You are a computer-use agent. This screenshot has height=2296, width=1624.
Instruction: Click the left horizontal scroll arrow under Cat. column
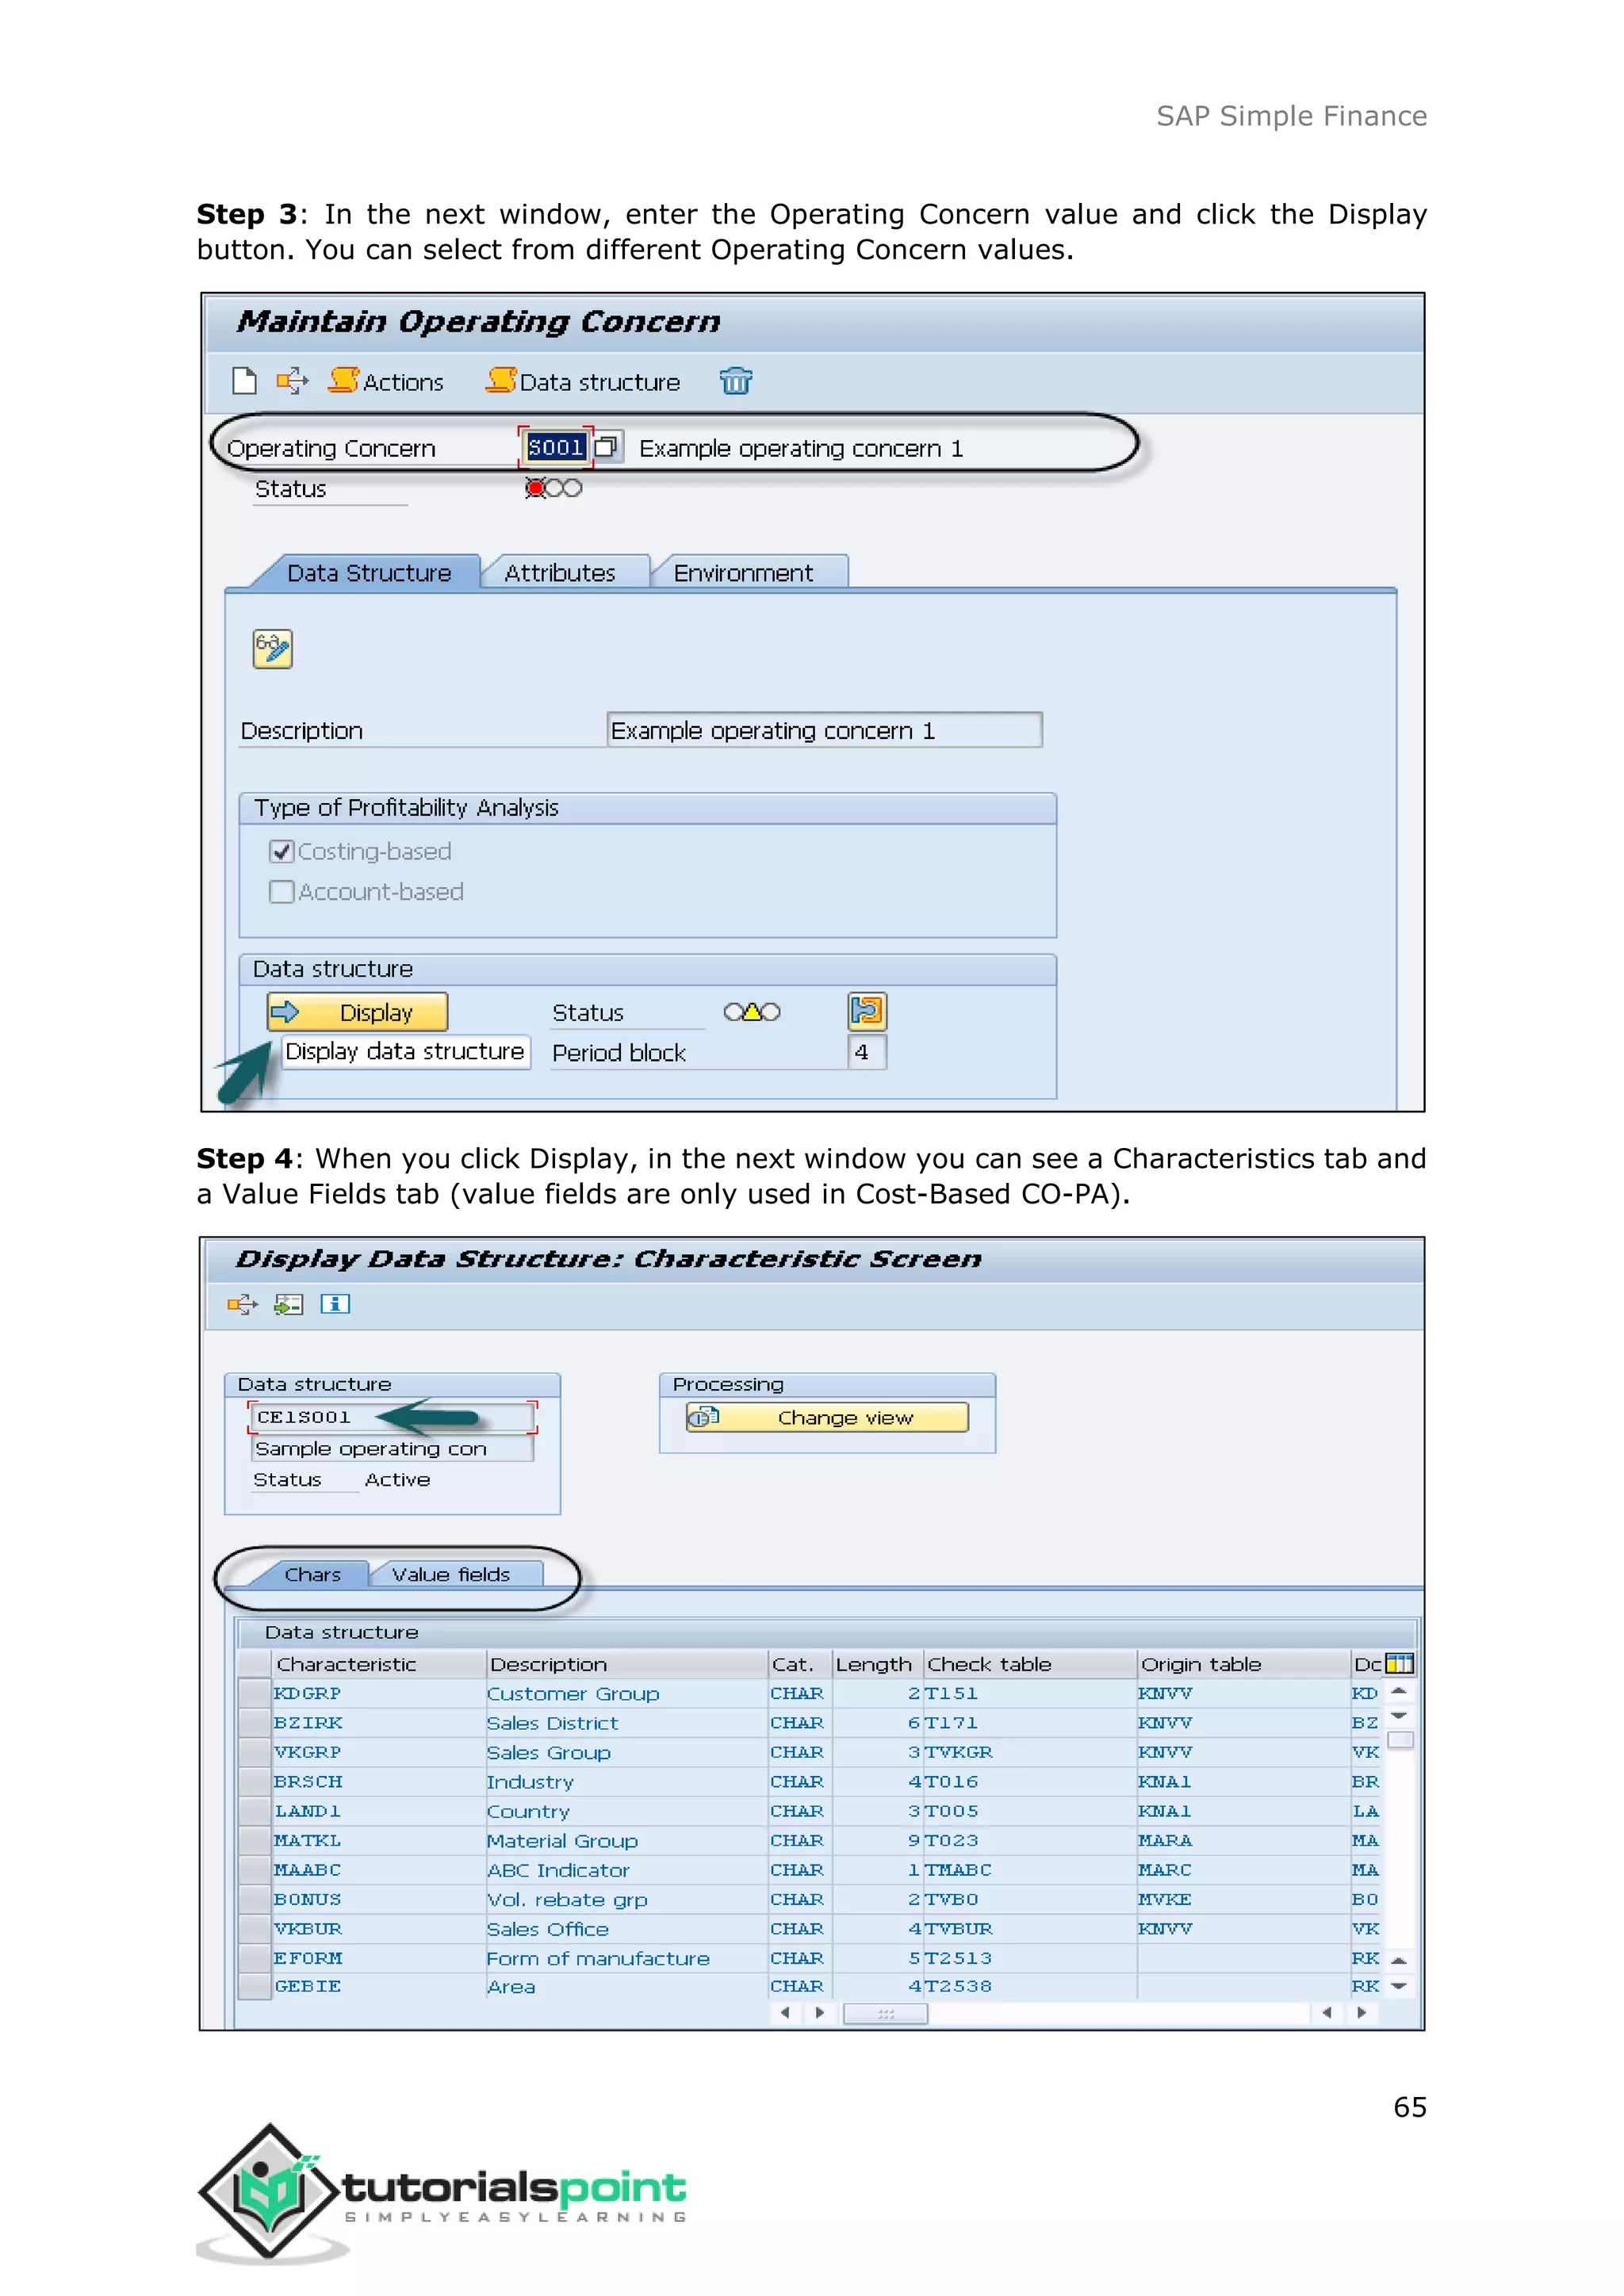(x=785, y=2013)
